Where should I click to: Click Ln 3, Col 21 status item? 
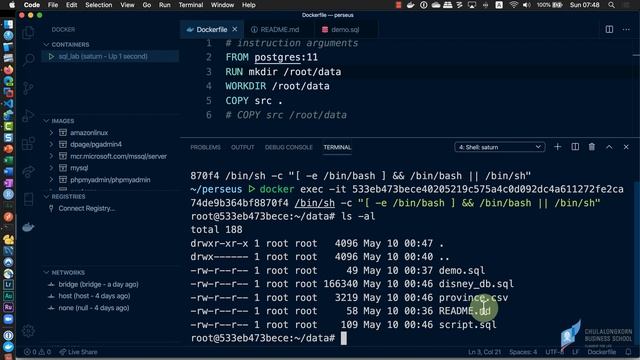(x=484, y=352)
